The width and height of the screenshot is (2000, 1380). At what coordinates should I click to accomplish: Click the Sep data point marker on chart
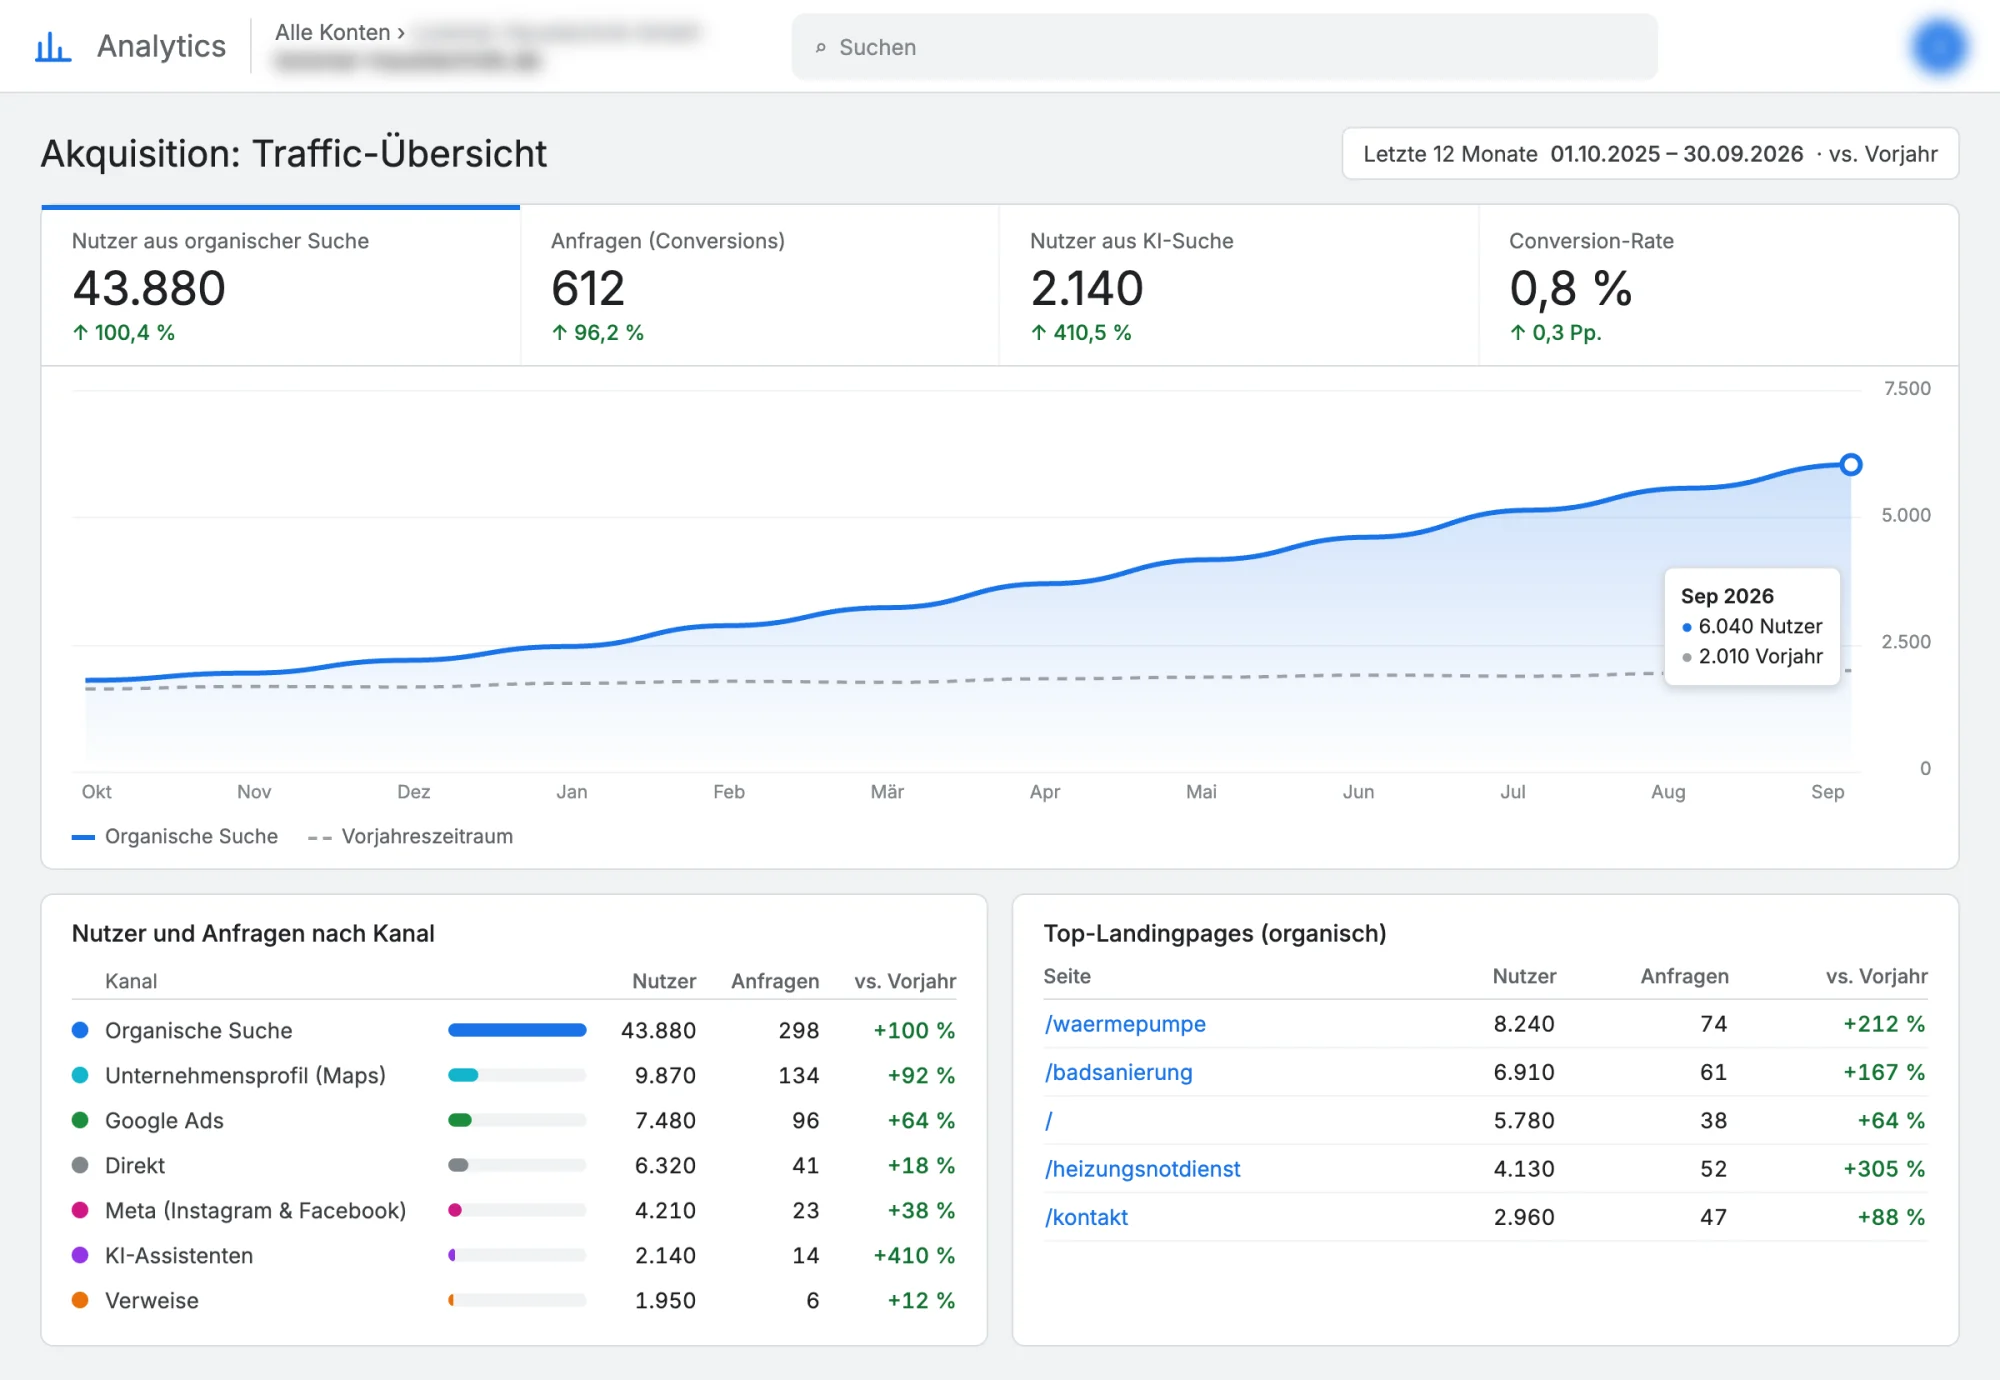click(1851, 464)
